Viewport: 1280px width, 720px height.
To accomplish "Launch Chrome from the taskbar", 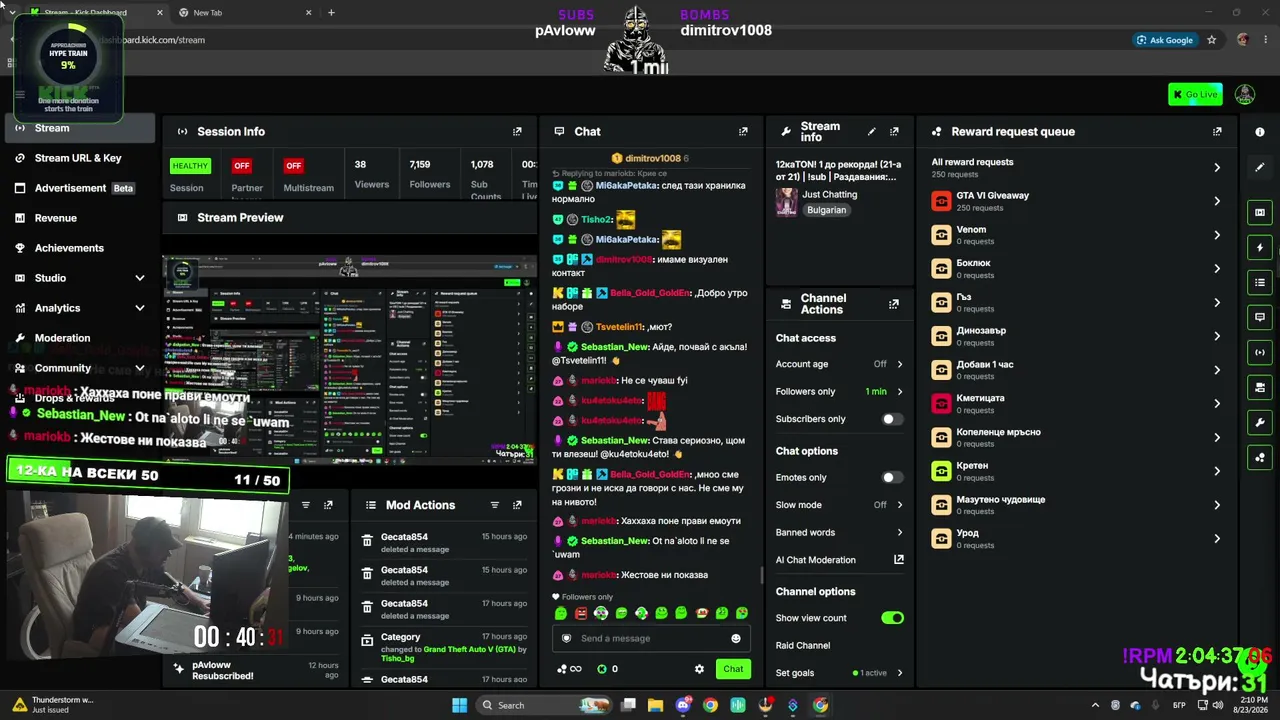I will click(x=710, y=705).
